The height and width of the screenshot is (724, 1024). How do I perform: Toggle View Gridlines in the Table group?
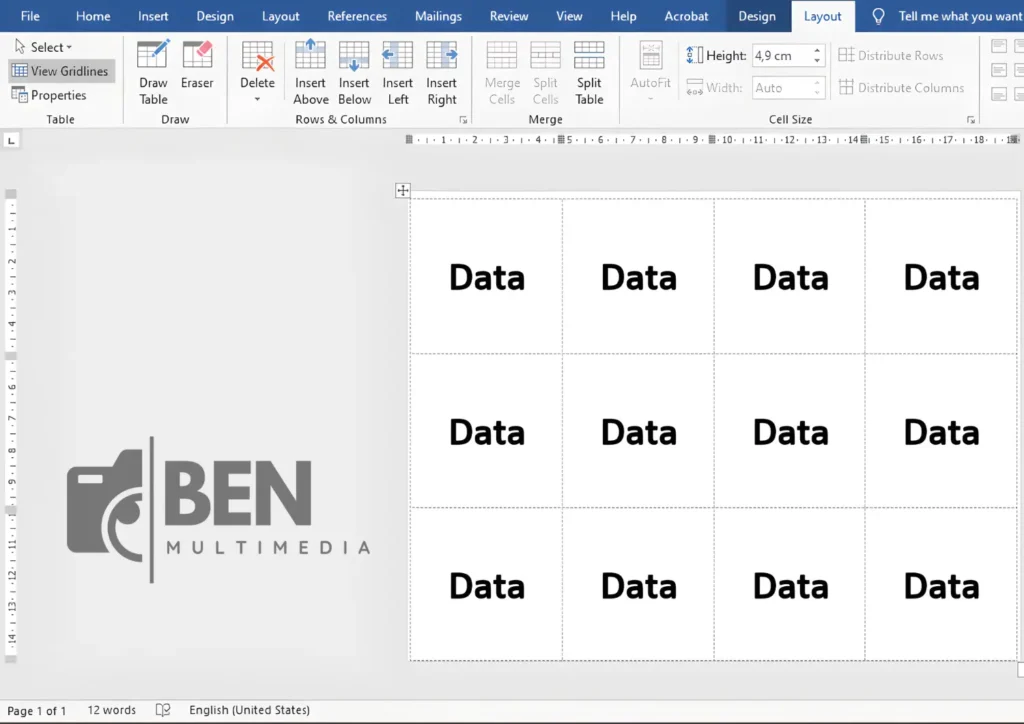(61, 70)
